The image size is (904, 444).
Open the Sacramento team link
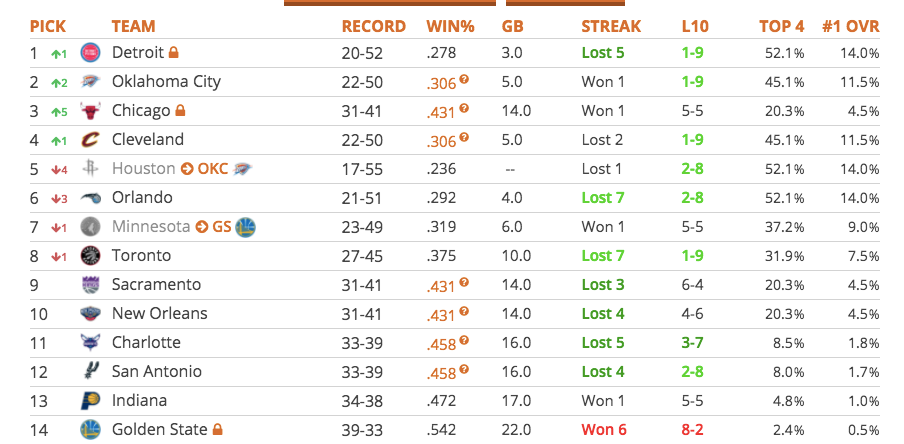click(x=156, y=284)
